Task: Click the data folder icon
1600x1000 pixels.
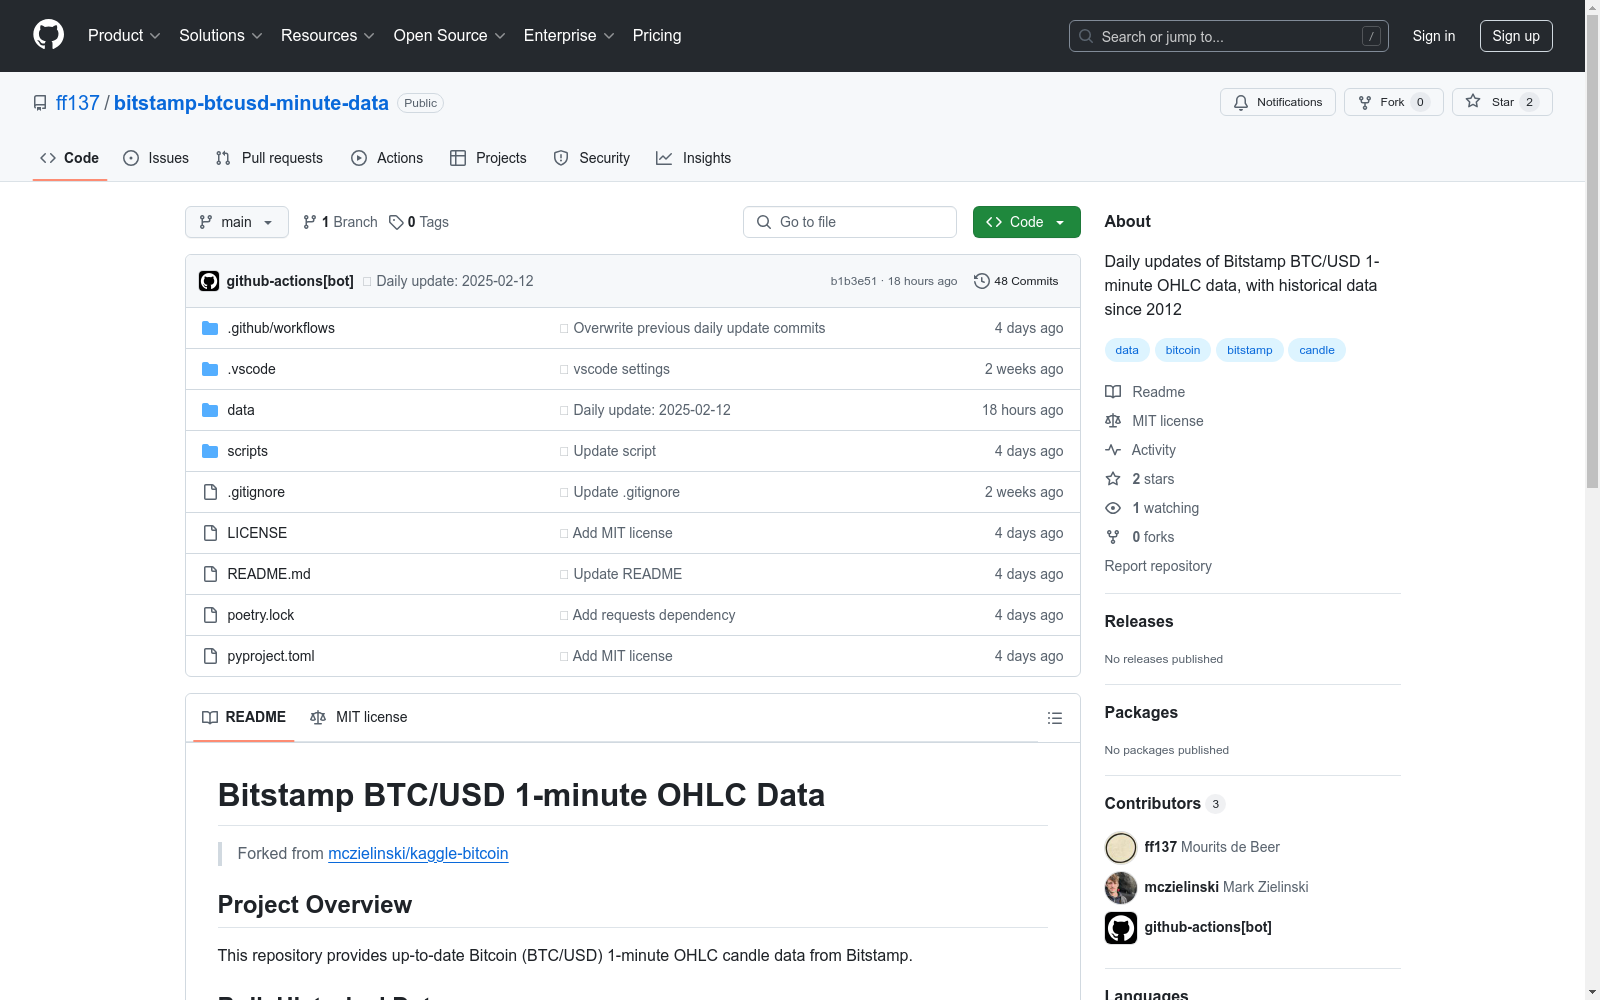Action: [210, 410]
